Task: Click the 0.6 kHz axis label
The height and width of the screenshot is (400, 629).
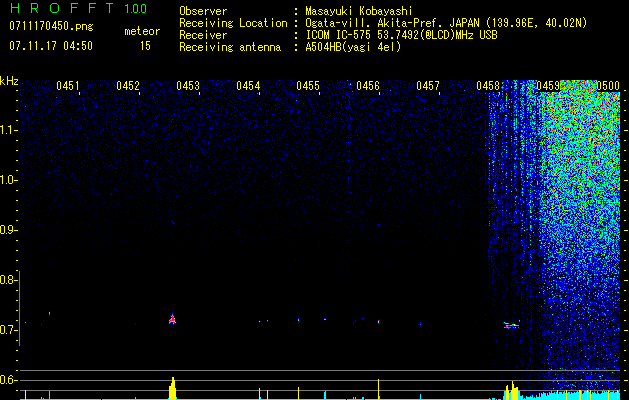Action: 8,380
